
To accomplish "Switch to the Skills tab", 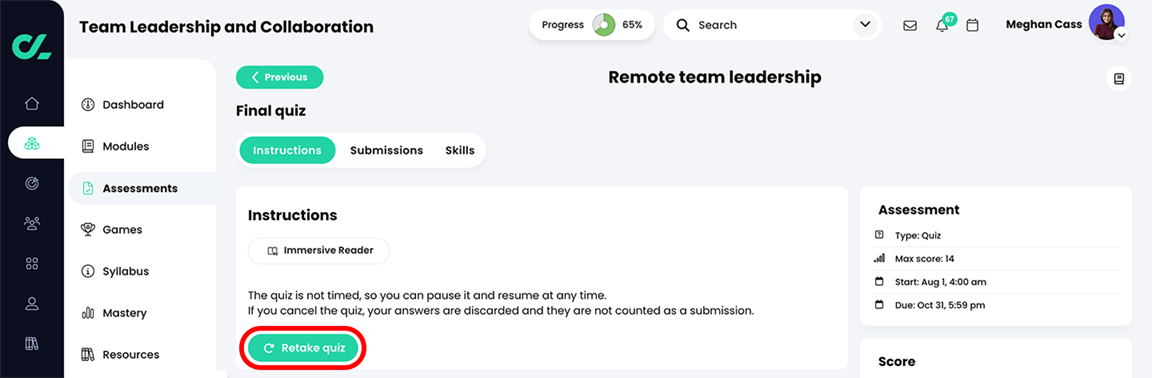I will pyautogui.click(x=460, y=150).
